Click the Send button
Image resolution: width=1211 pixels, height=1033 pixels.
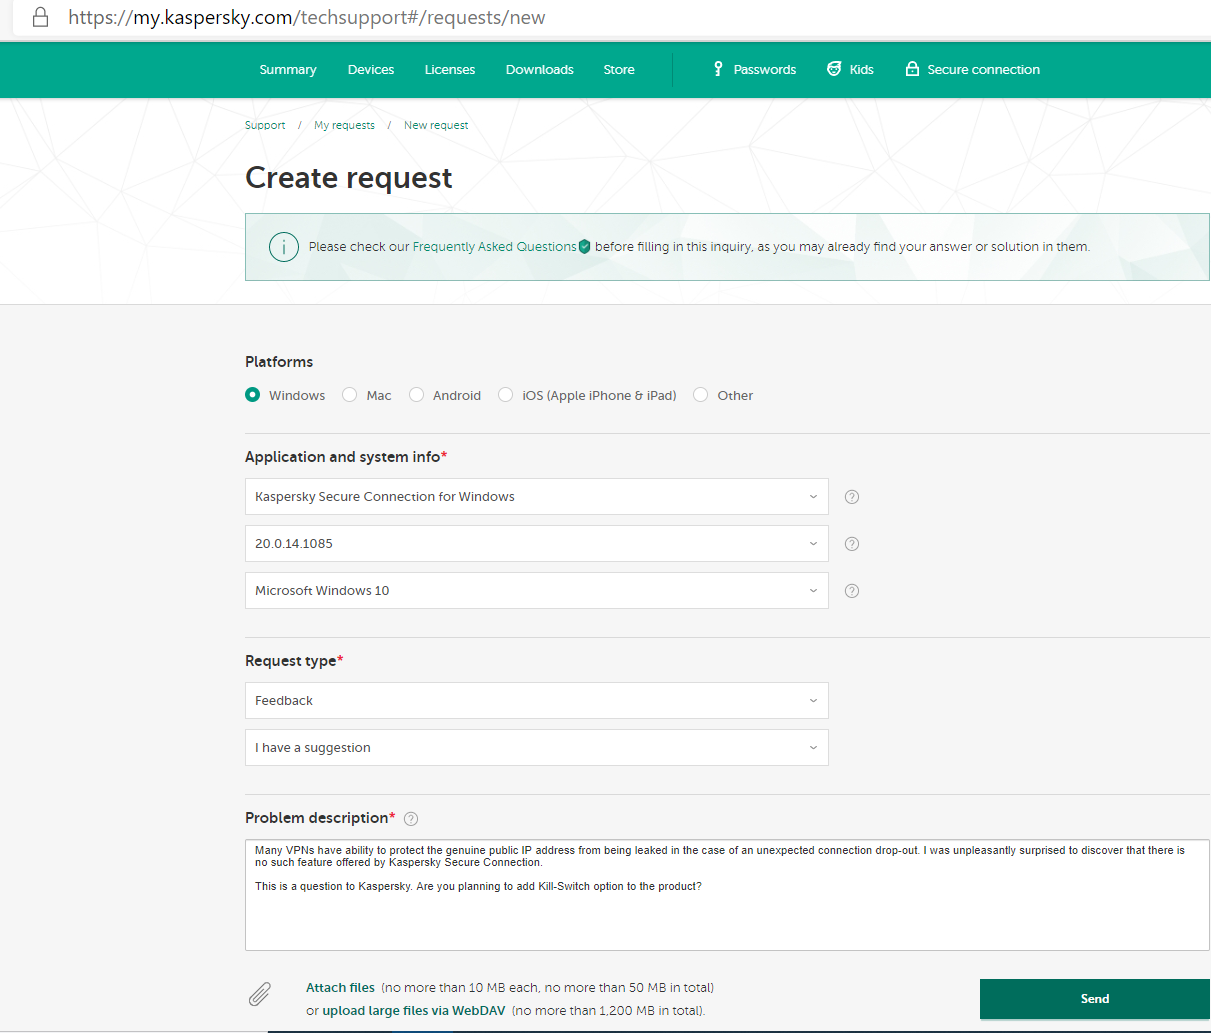pyautogui.click(x=1095, y=999)
